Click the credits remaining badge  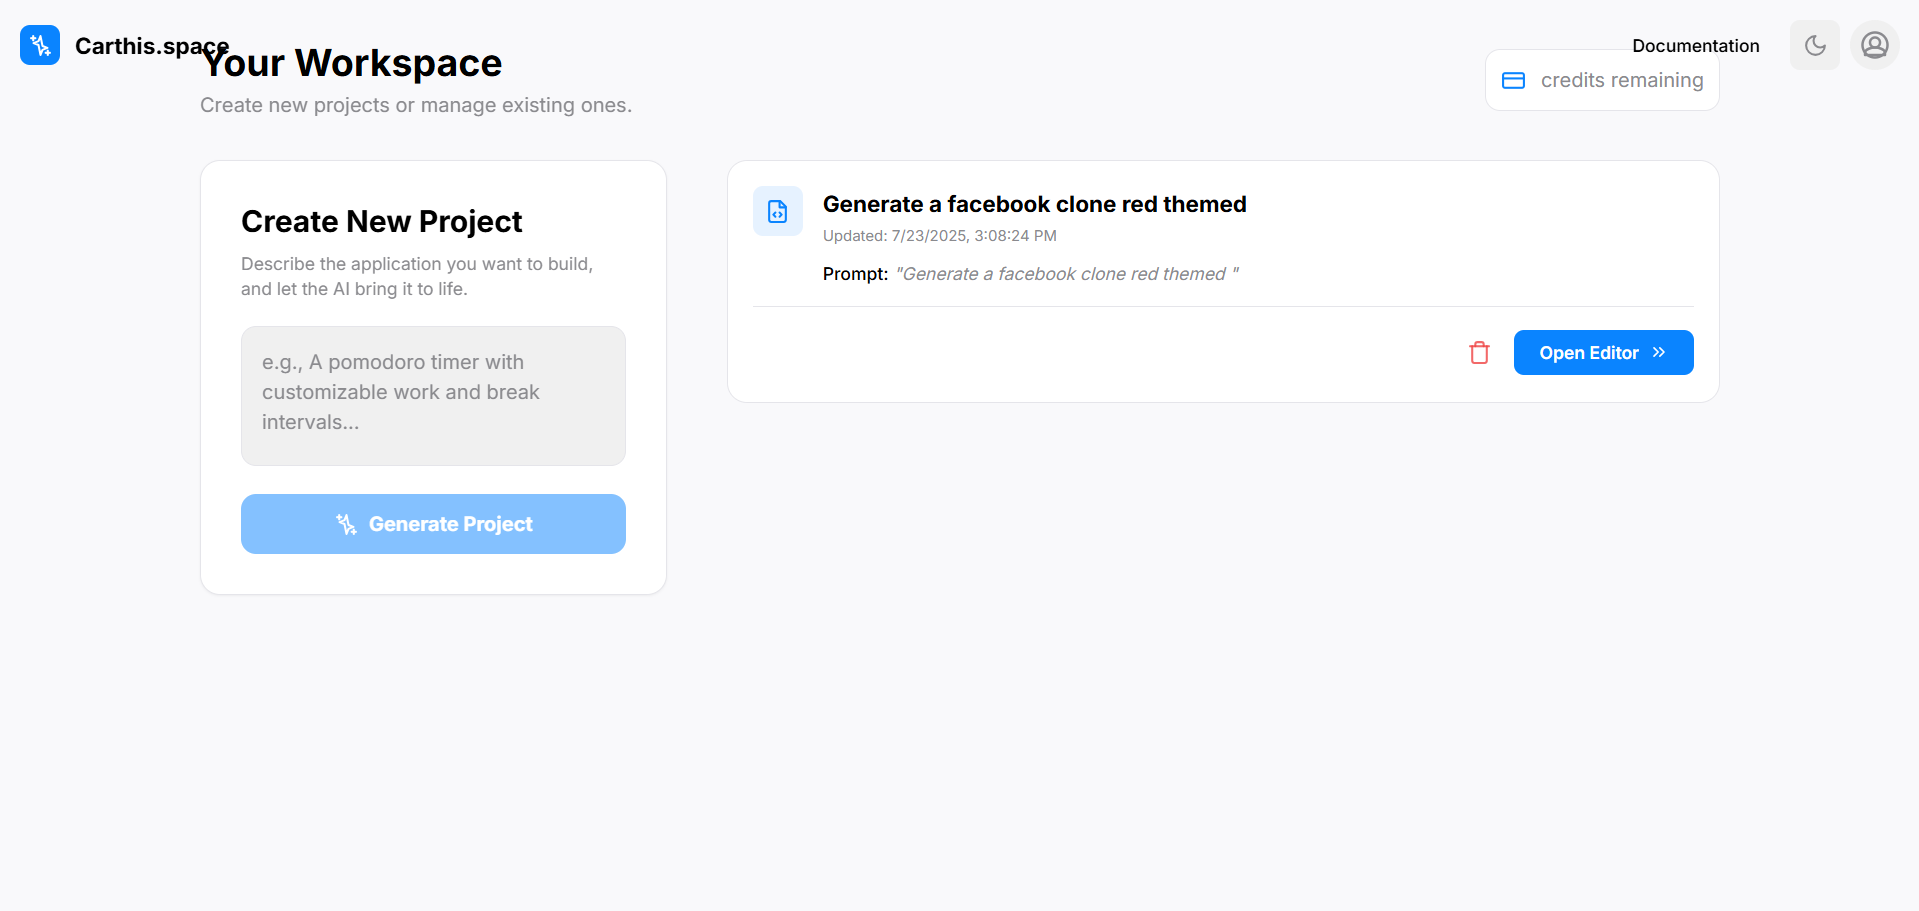point(1602,80)
